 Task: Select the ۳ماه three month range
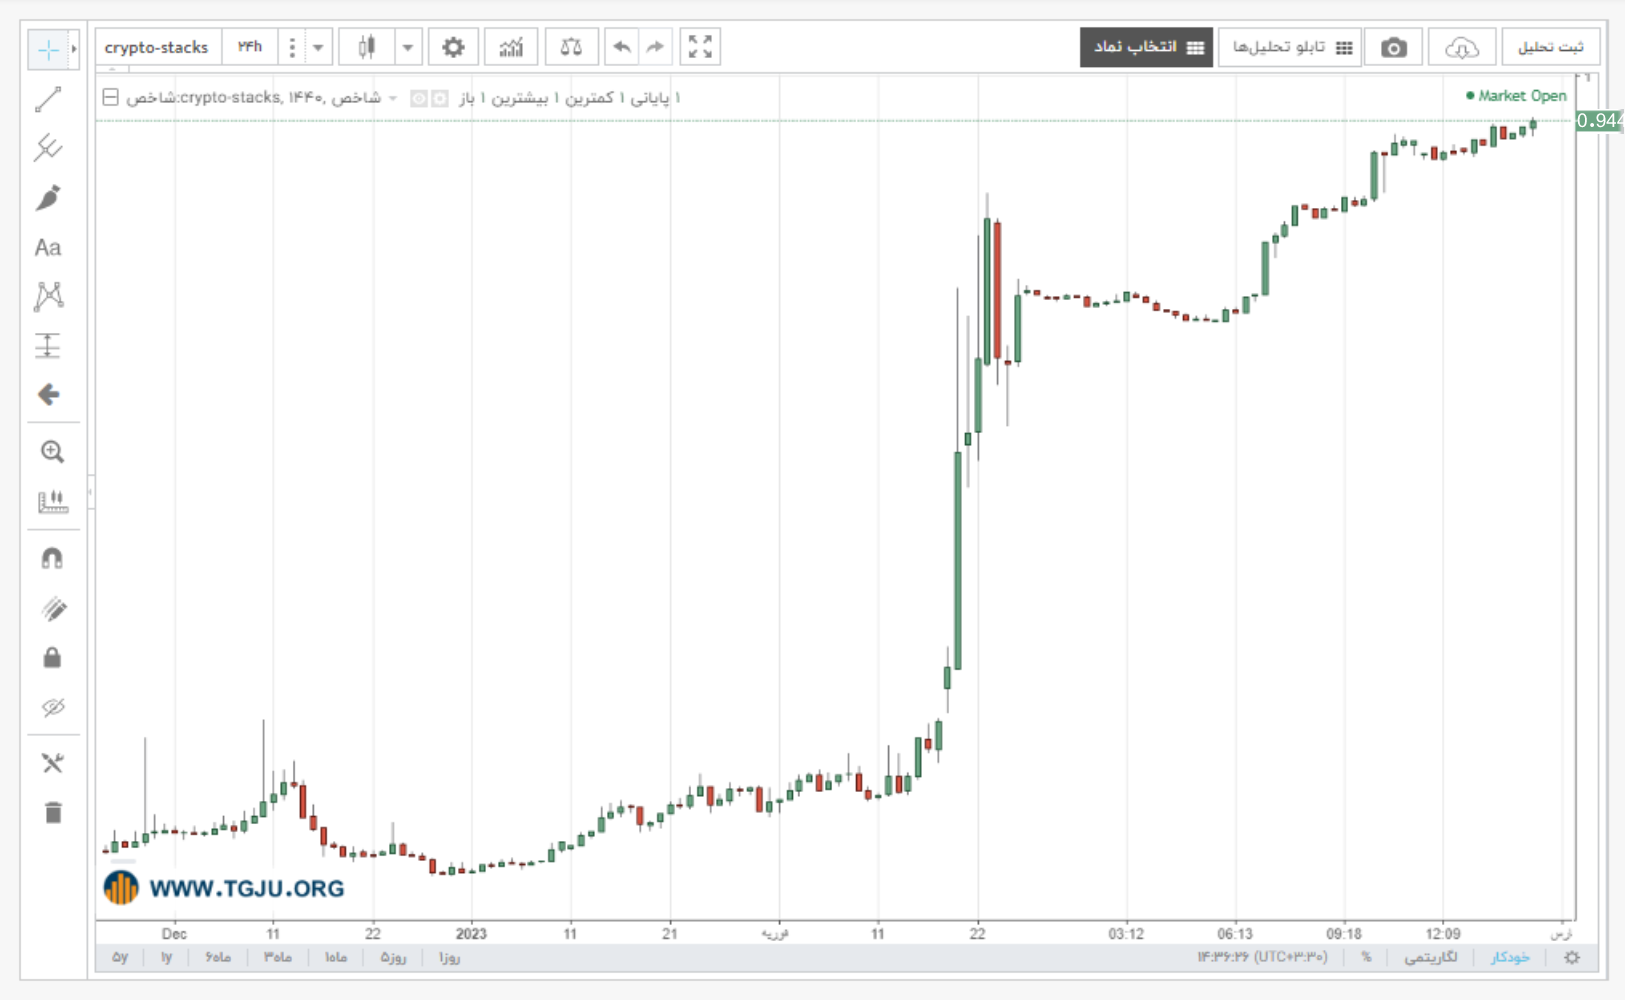[278, 957]
